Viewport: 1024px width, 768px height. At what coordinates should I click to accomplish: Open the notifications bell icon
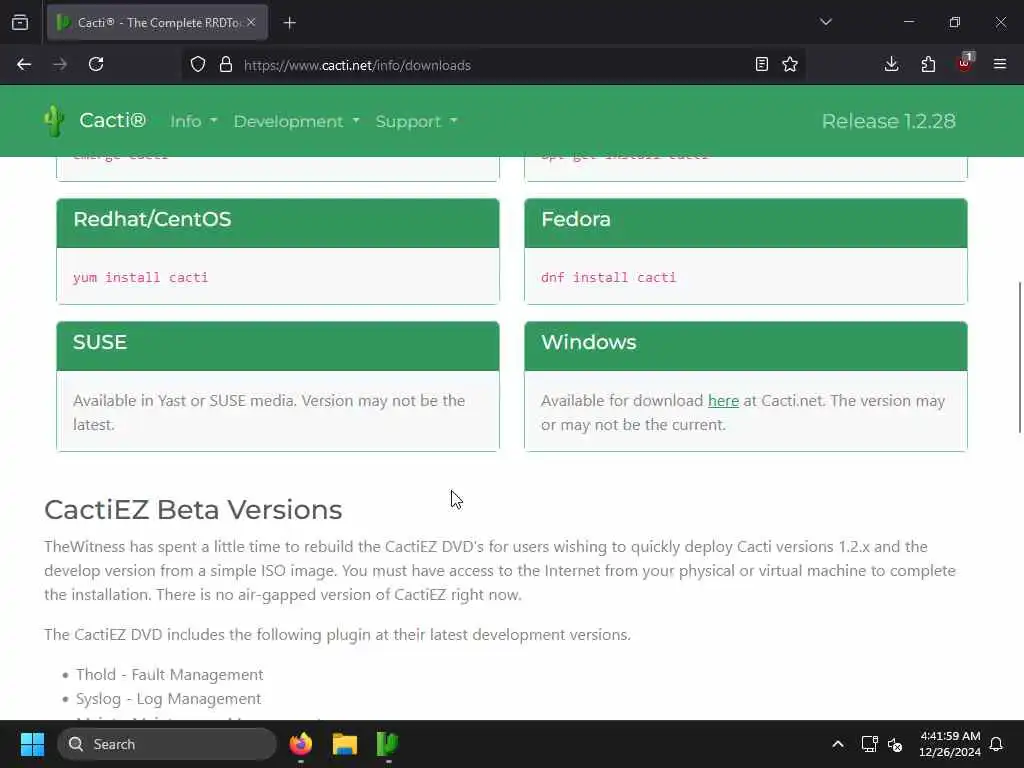click(x=997, y=744)
